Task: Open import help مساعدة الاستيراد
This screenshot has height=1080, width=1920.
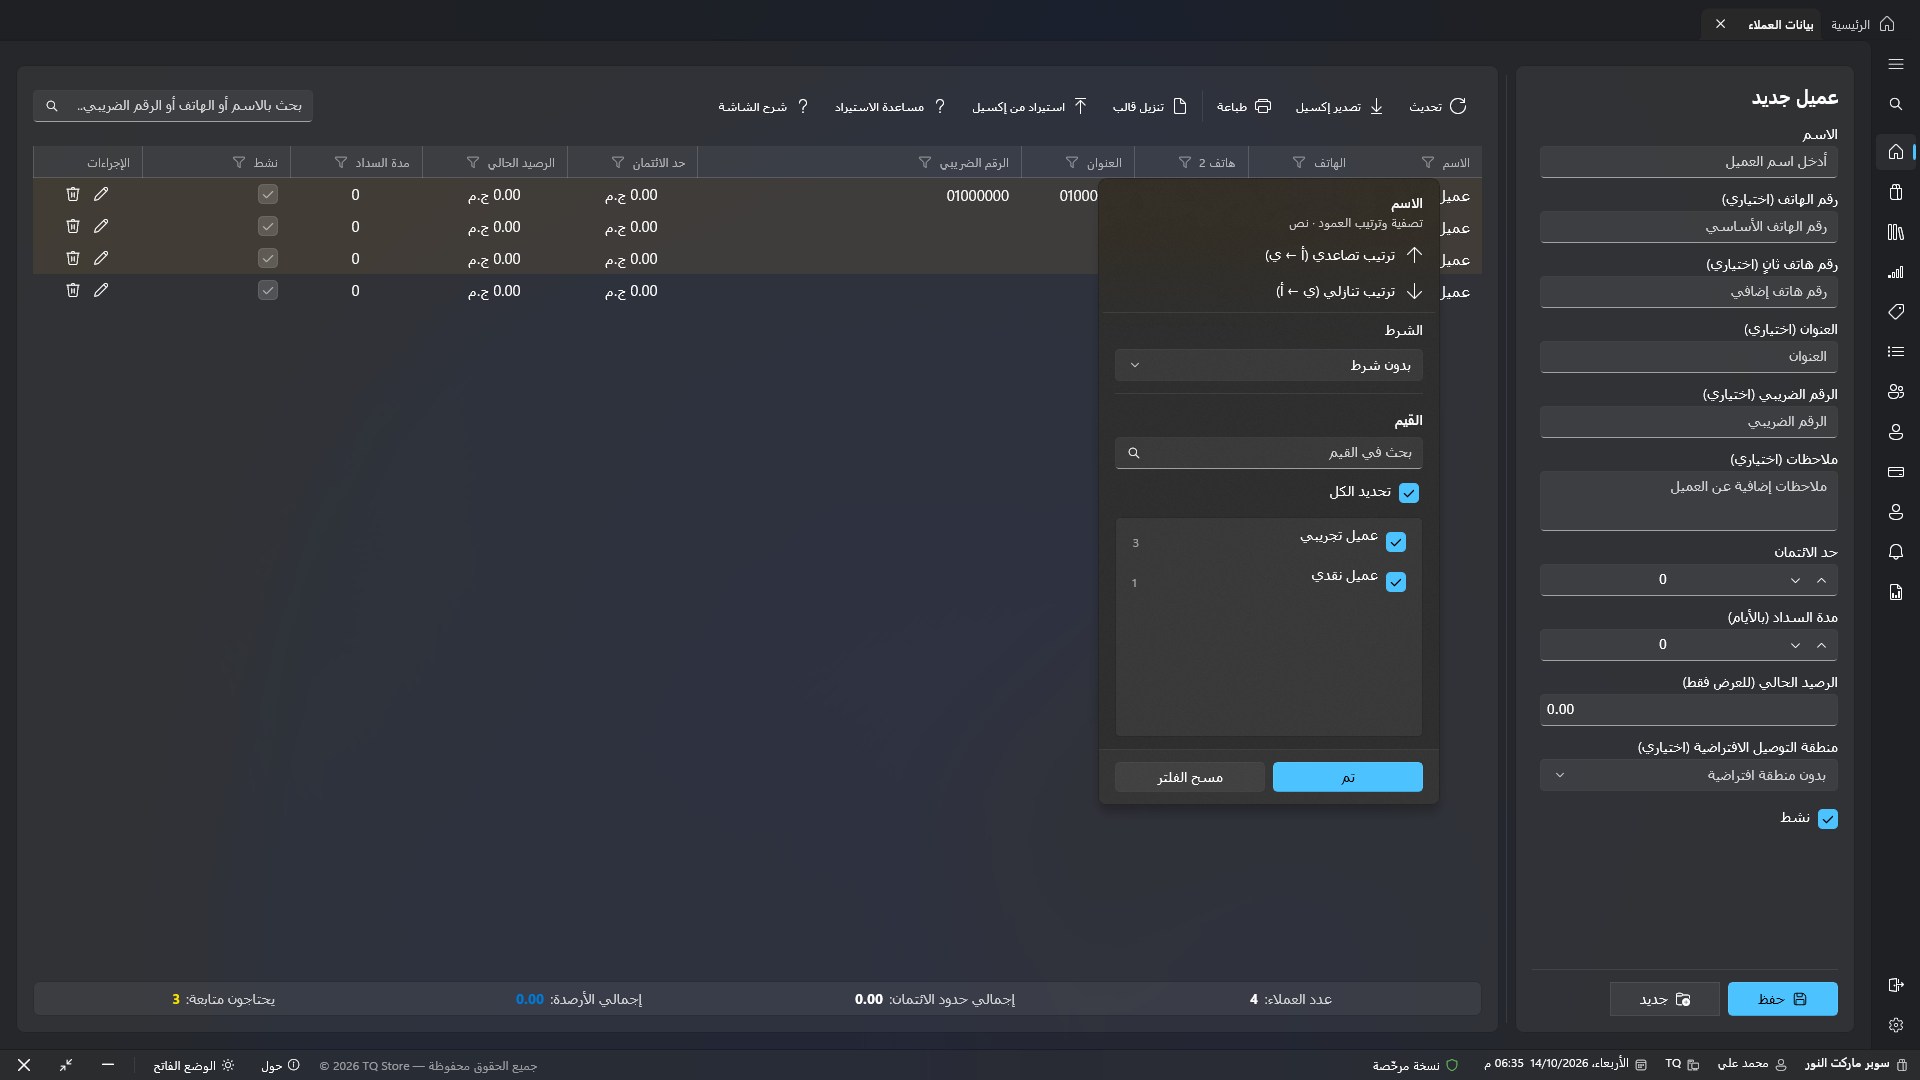Action: pos(890,106)
